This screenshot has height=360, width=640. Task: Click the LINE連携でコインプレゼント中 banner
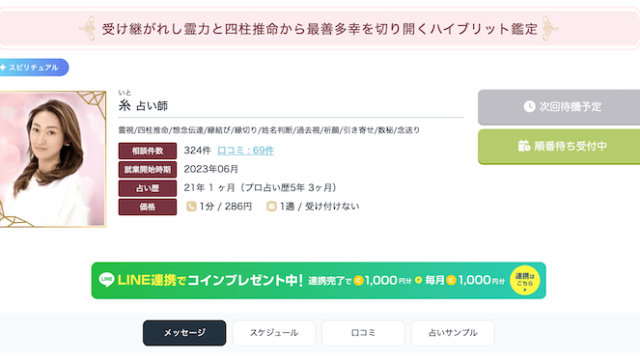(x=318, y=280)
